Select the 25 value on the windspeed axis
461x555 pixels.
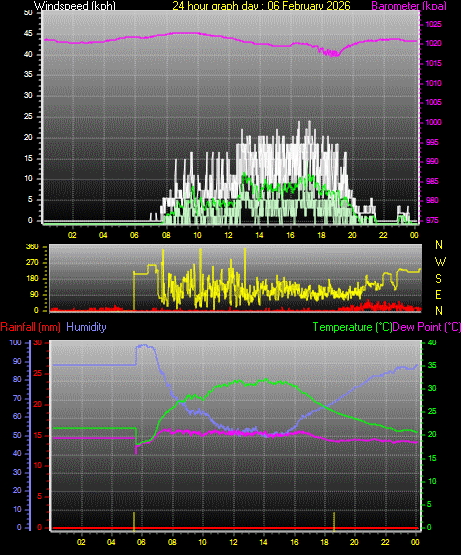[x=28, y=116]
